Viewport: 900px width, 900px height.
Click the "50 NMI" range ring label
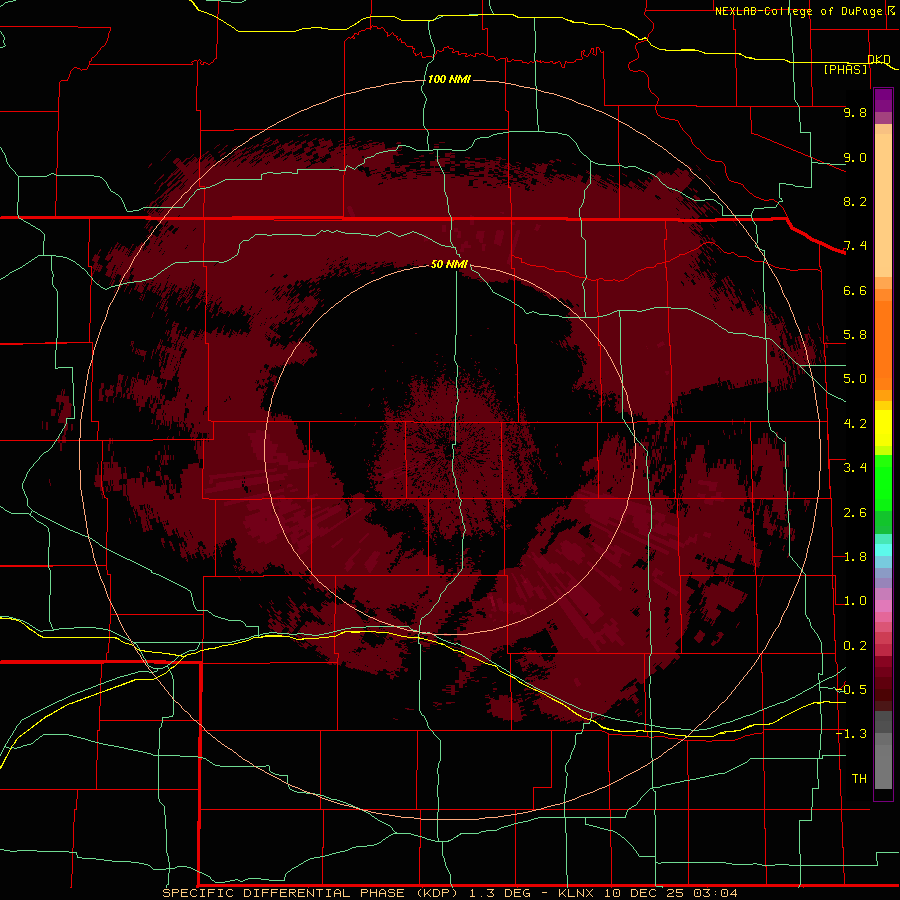tap(449, 264)
